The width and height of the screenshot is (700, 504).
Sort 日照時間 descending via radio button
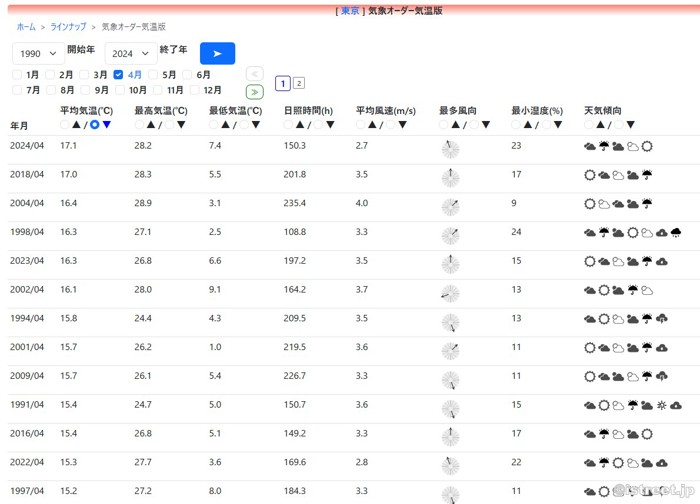pos(319,125)
